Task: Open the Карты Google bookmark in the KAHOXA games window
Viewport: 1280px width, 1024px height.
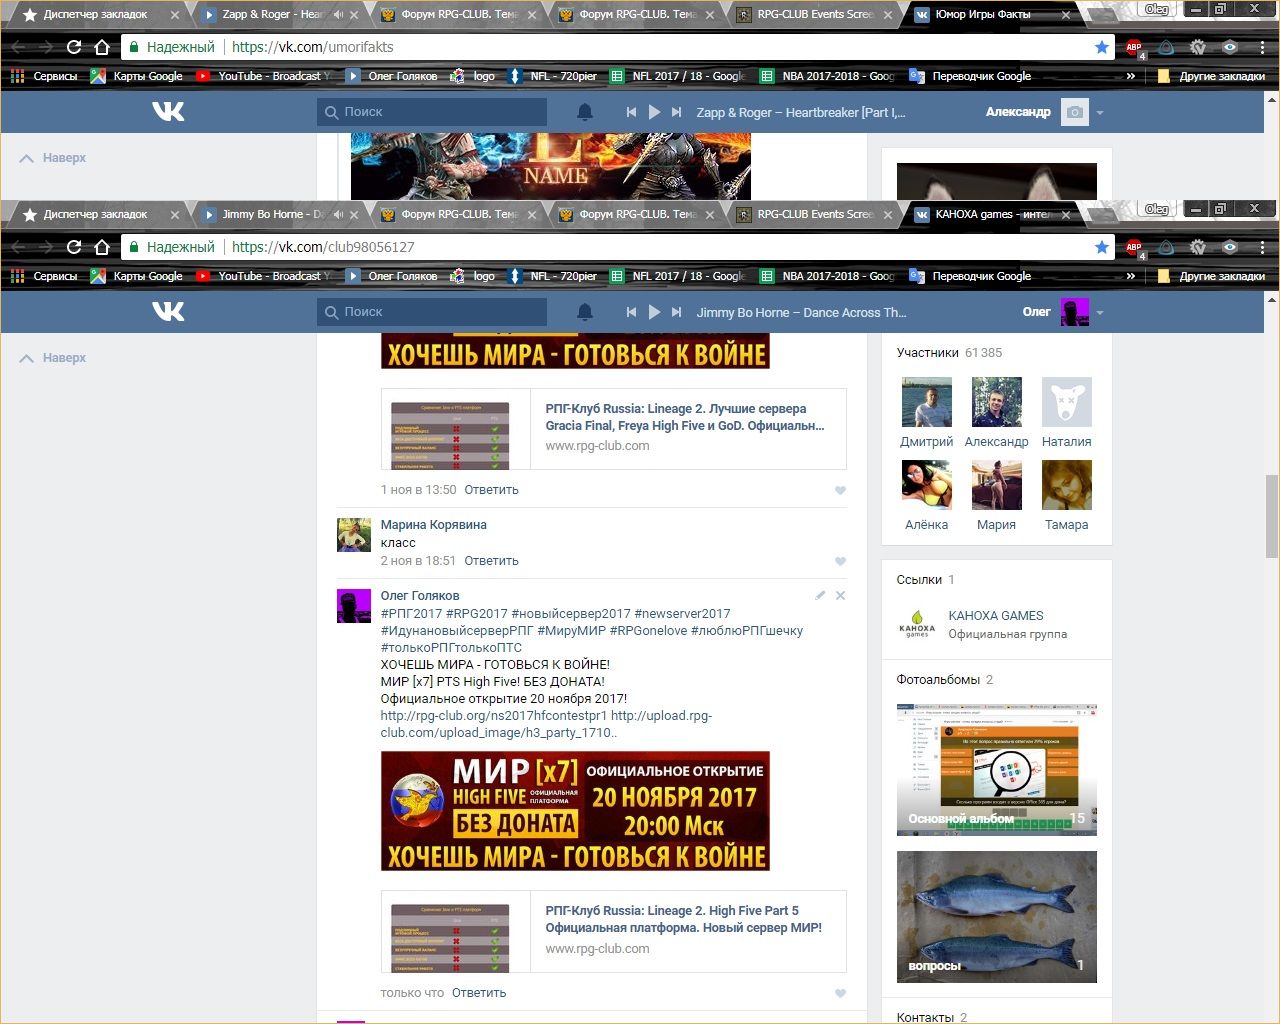Action: coord(137,276)
